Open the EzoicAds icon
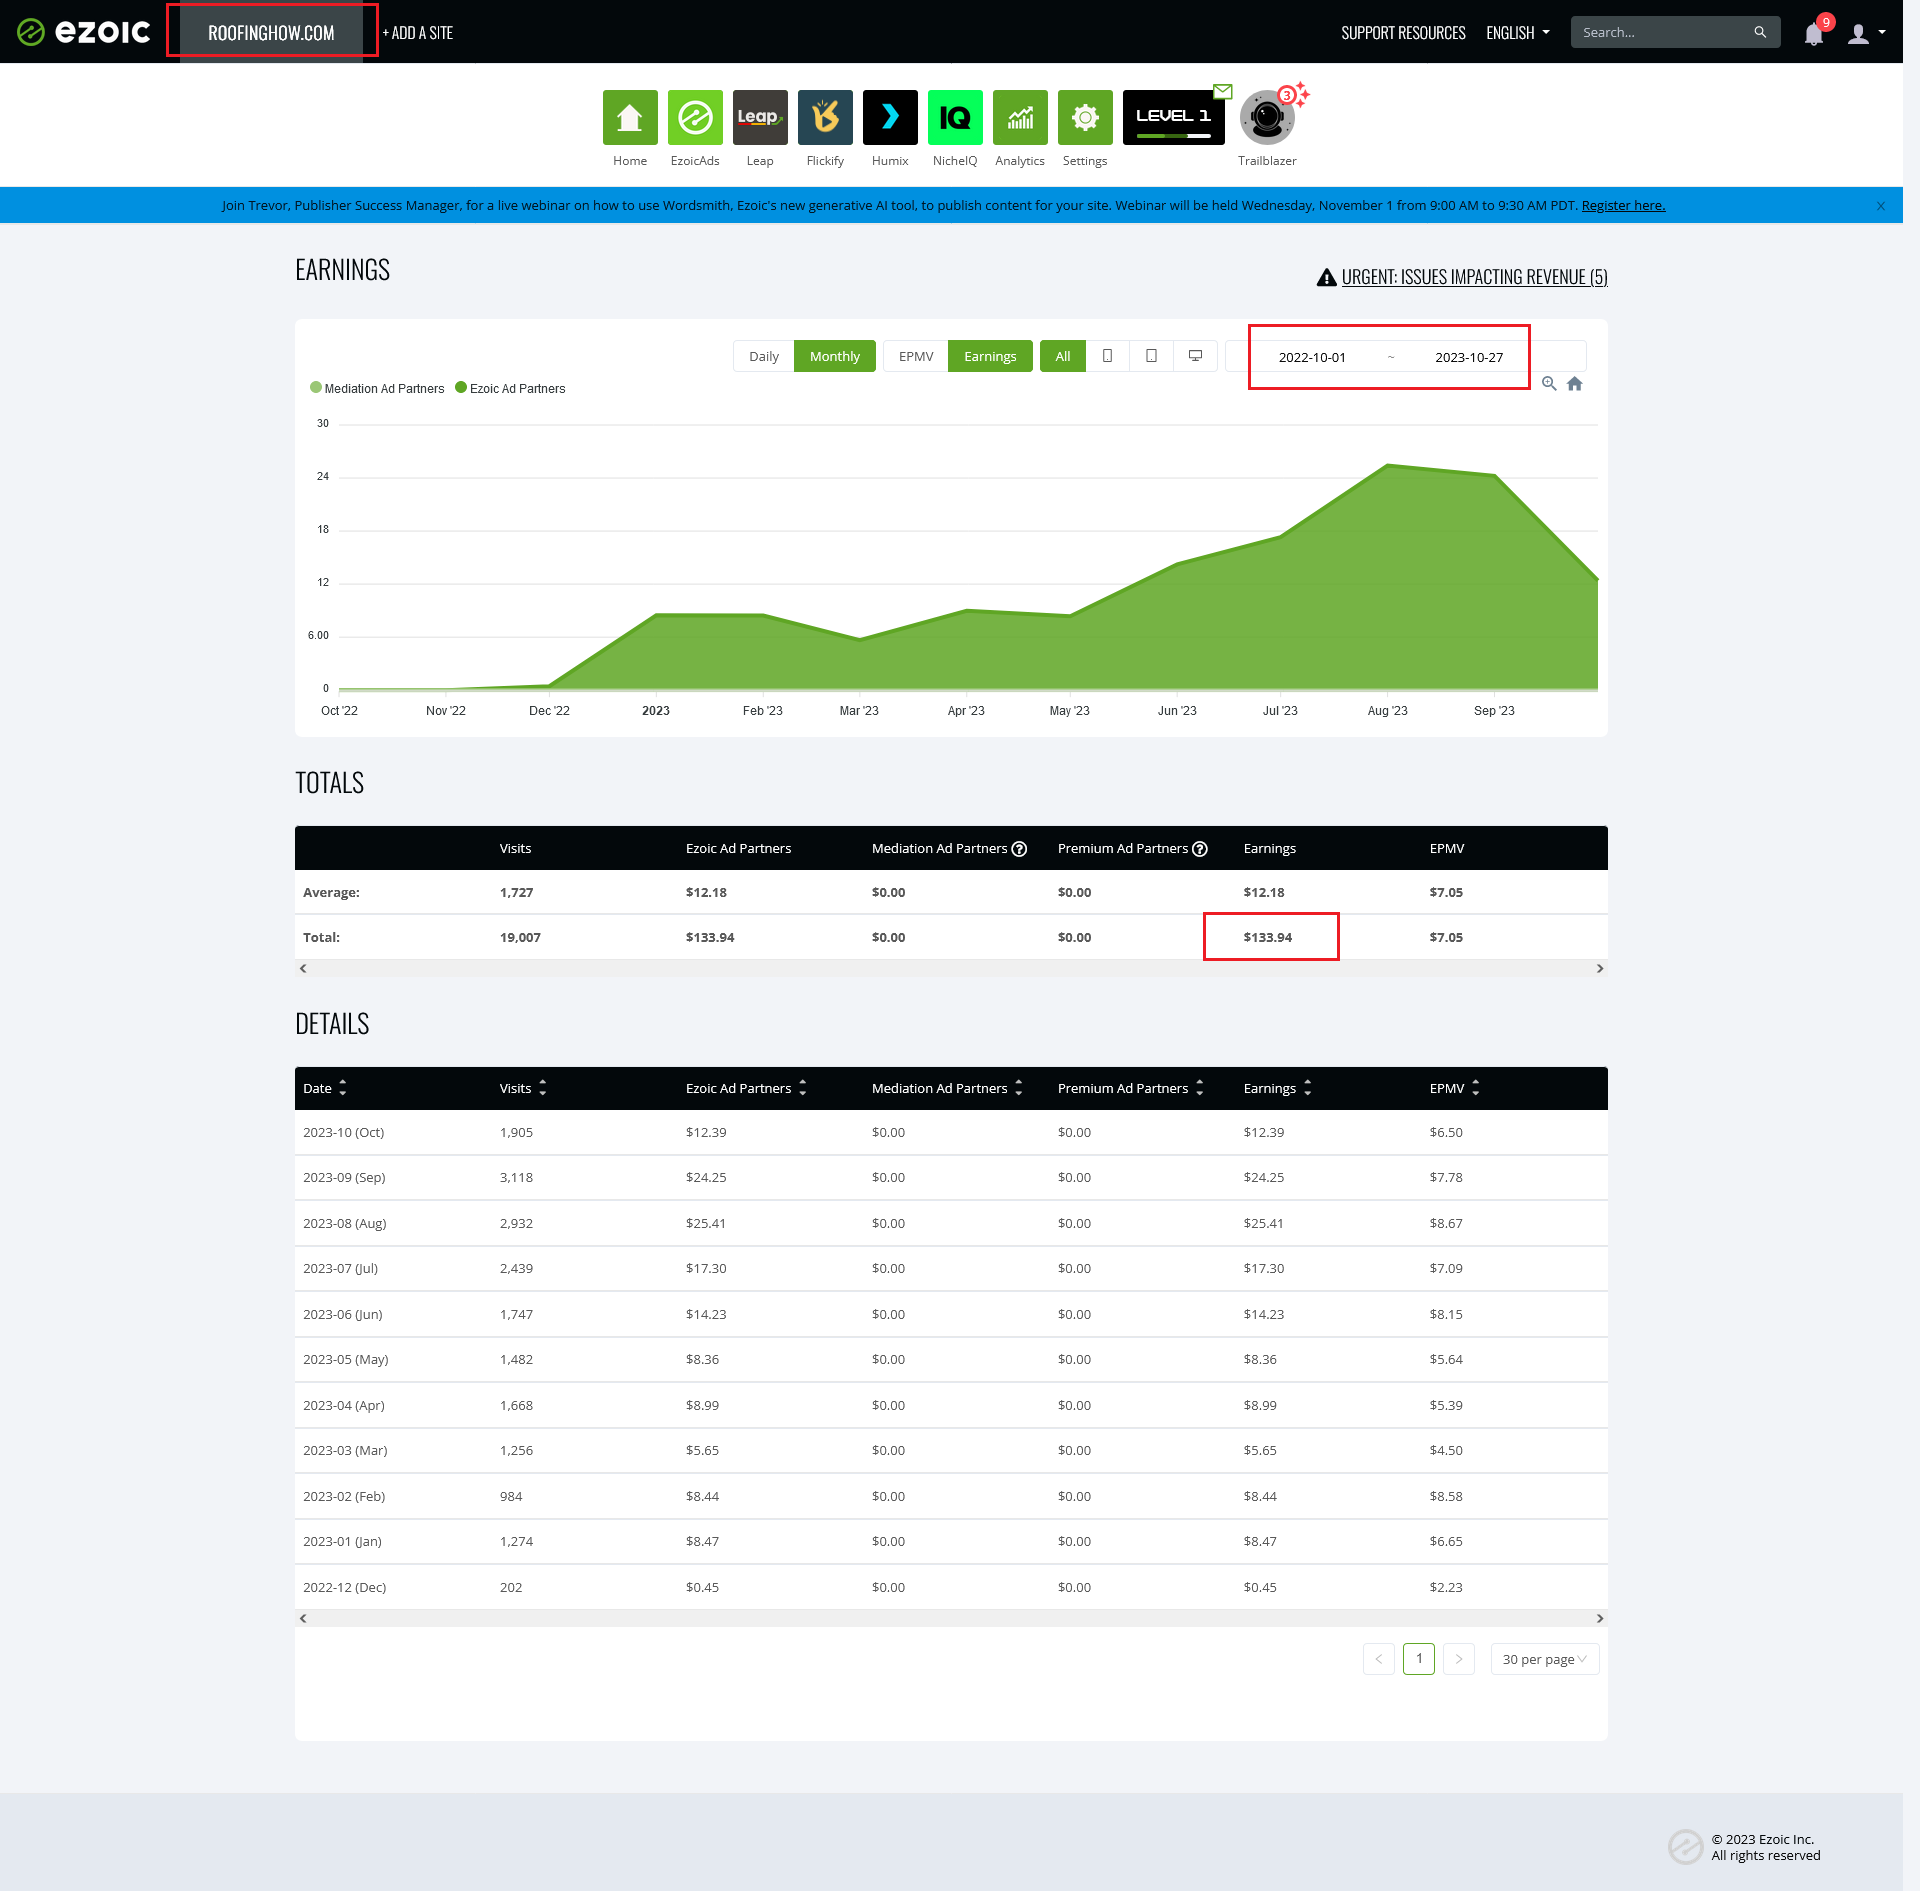The image size is (1920, 1891). coord(695,118)
